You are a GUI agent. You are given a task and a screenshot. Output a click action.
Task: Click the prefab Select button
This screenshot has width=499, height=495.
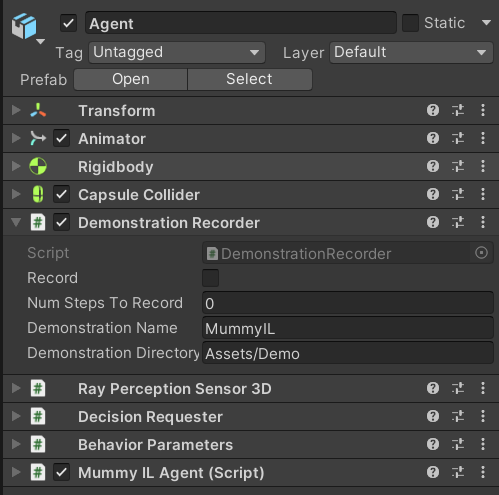coord(250,80)
